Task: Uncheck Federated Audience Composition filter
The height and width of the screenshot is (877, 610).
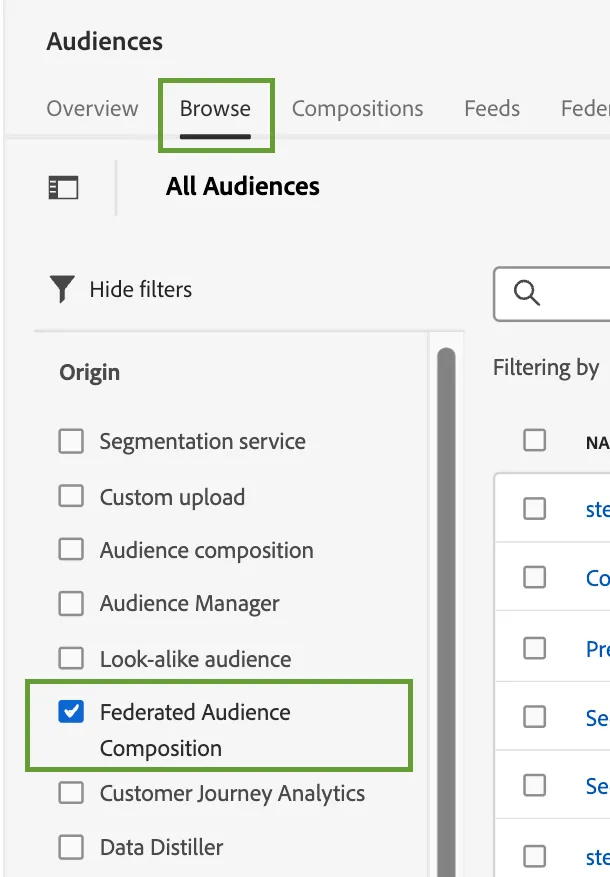Action: (x=71, y=712)
